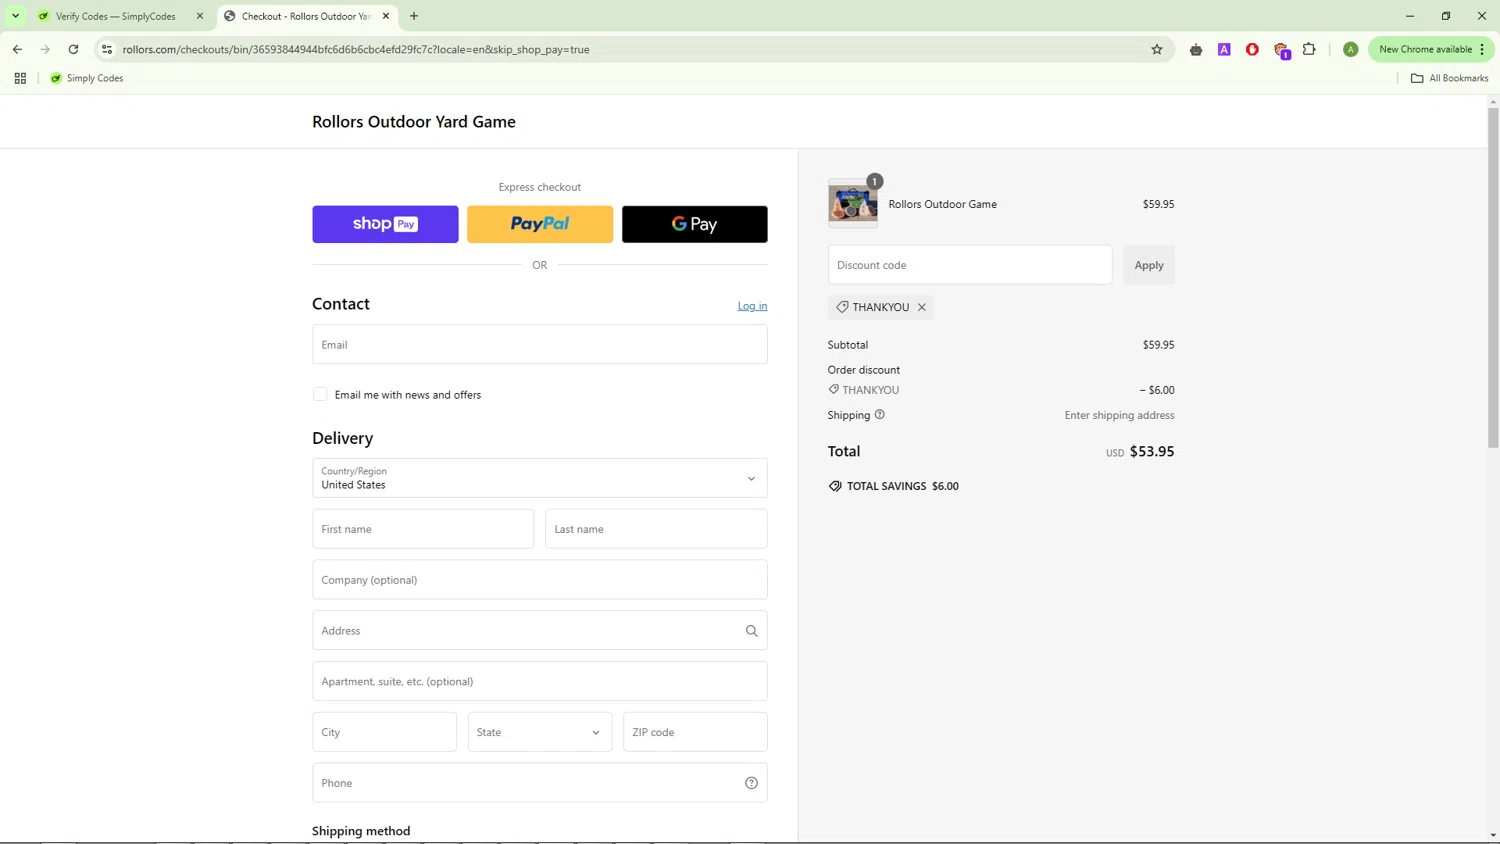
Task: Open the All Bookmarks folder
Action: coord(1449,78)
